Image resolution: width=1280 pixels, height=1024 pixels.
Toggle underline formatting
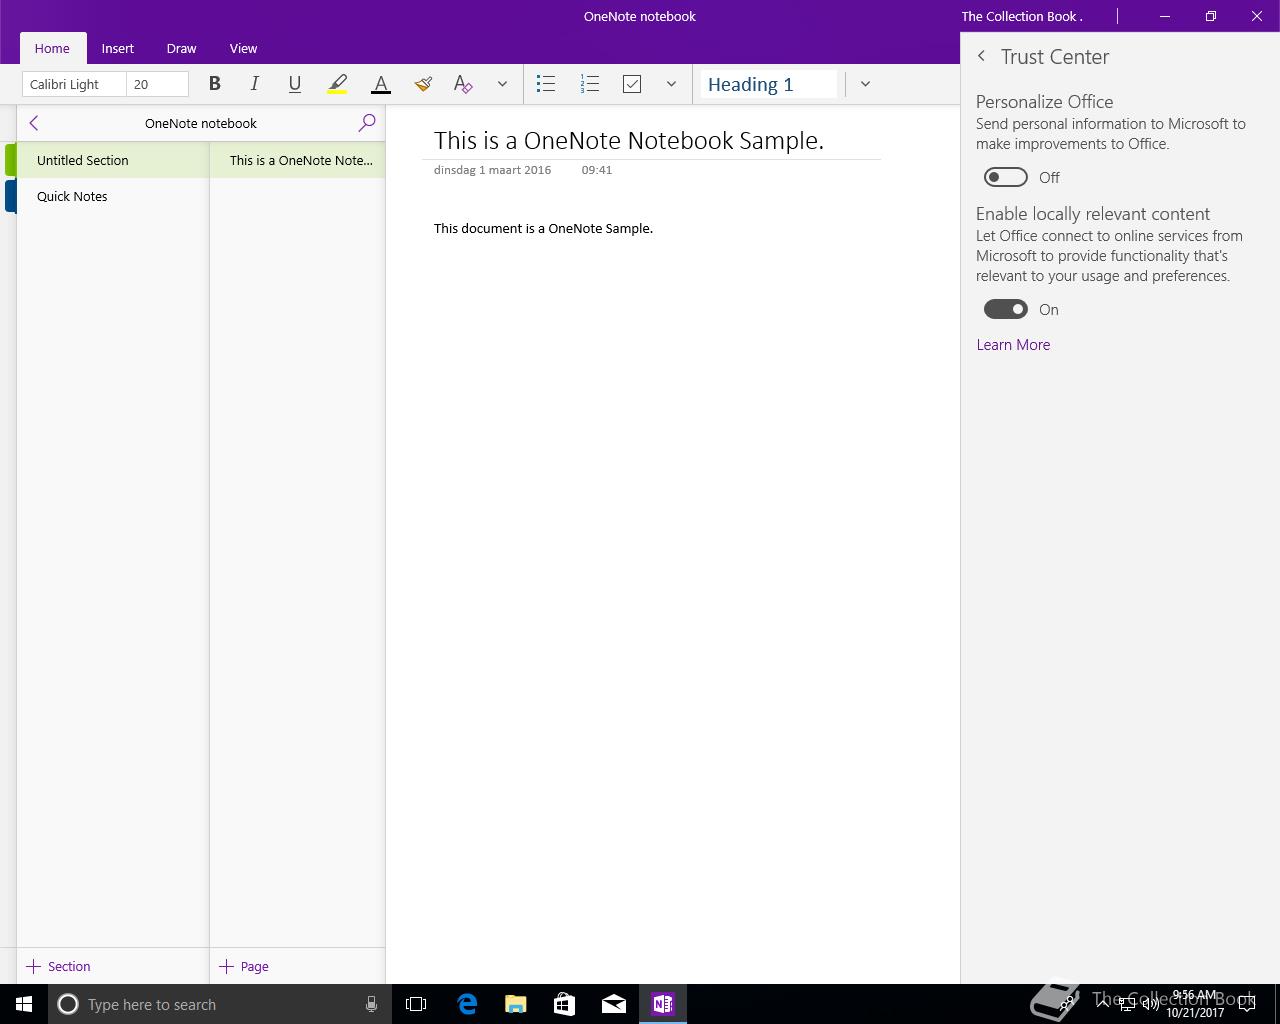294,84
